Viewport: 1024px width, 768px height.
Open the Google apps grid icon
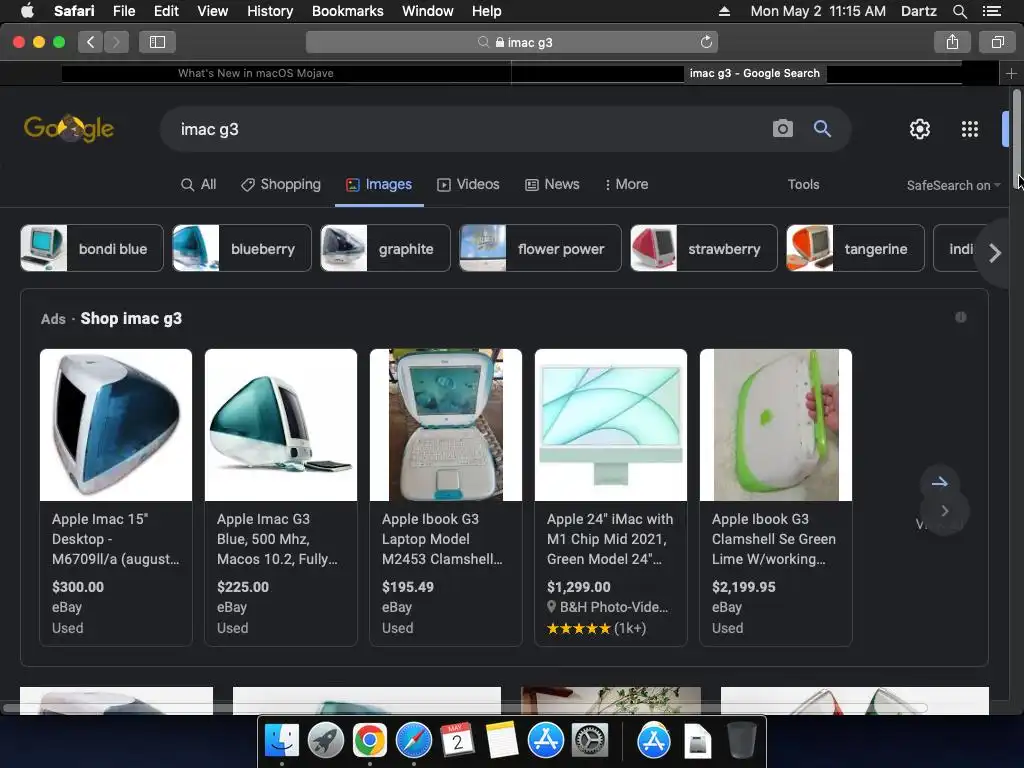click(970, 129)
